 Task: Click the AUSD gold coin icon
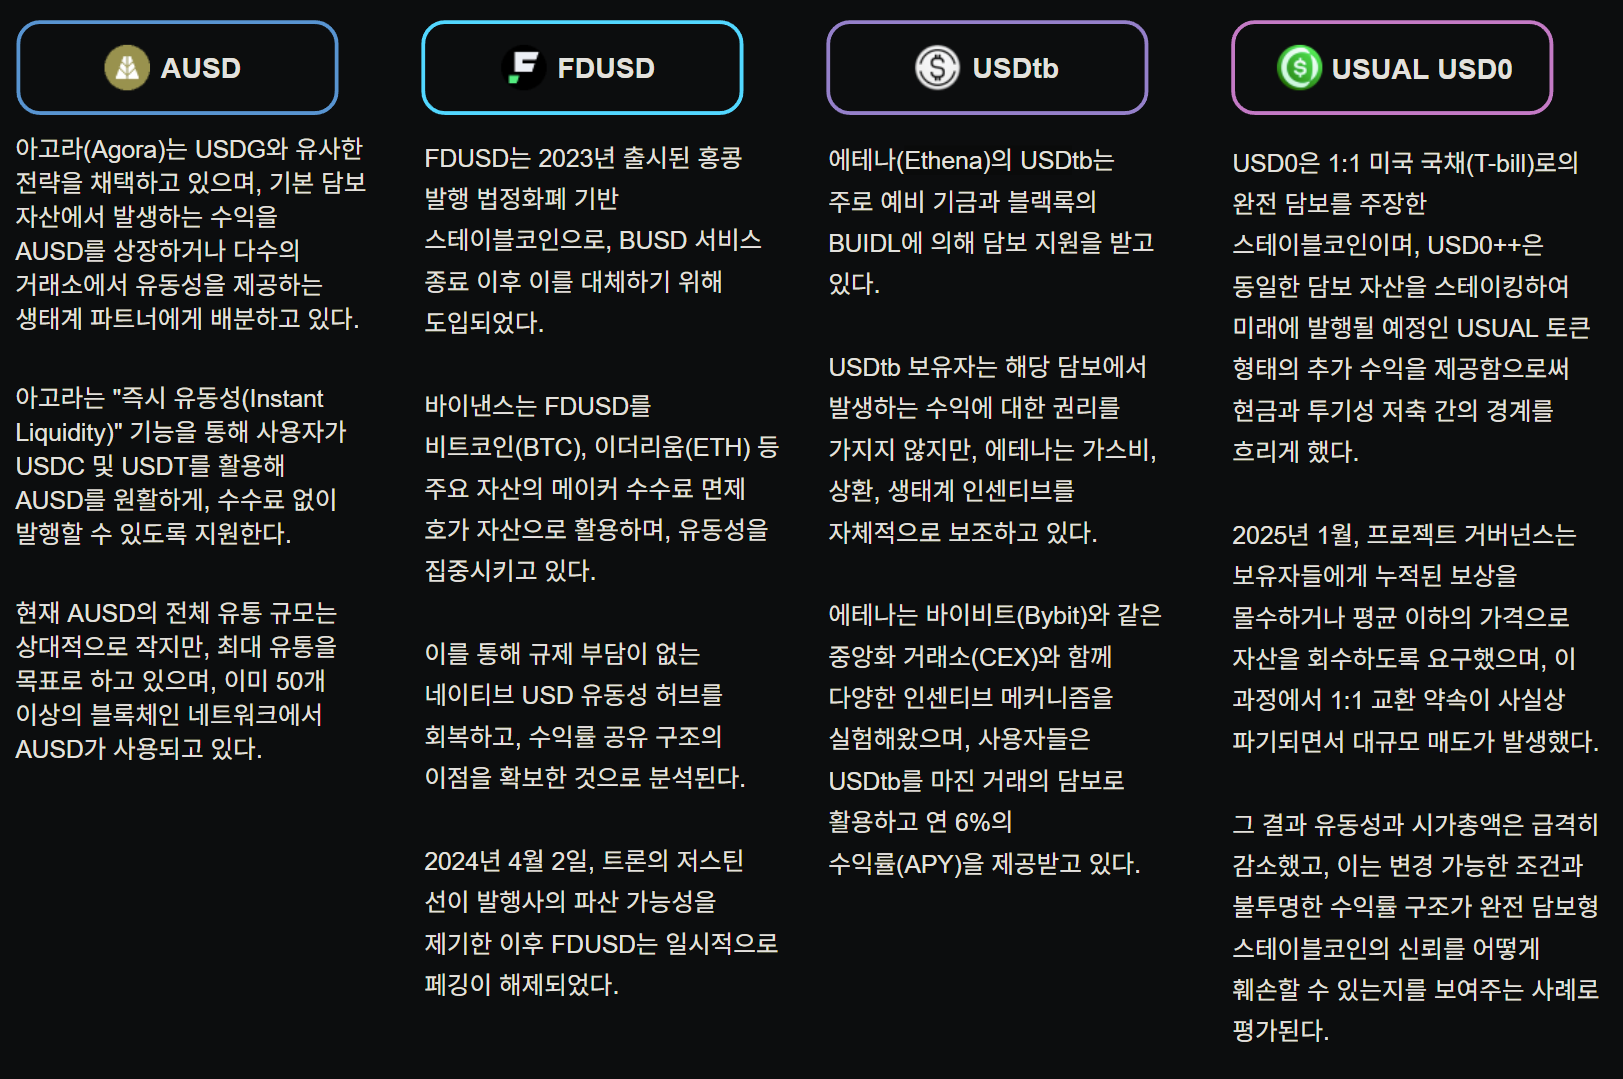tap(127, 68)
